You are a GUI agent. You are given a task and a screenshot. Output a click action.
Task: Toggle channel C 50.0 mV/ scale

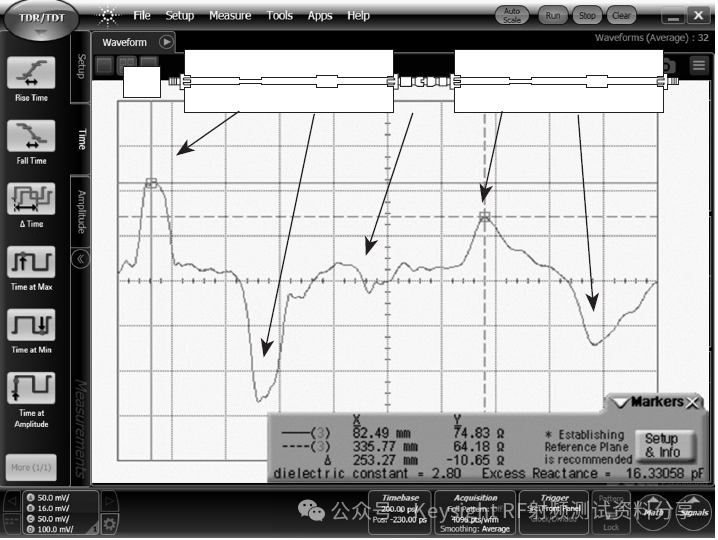click(48, 518)
